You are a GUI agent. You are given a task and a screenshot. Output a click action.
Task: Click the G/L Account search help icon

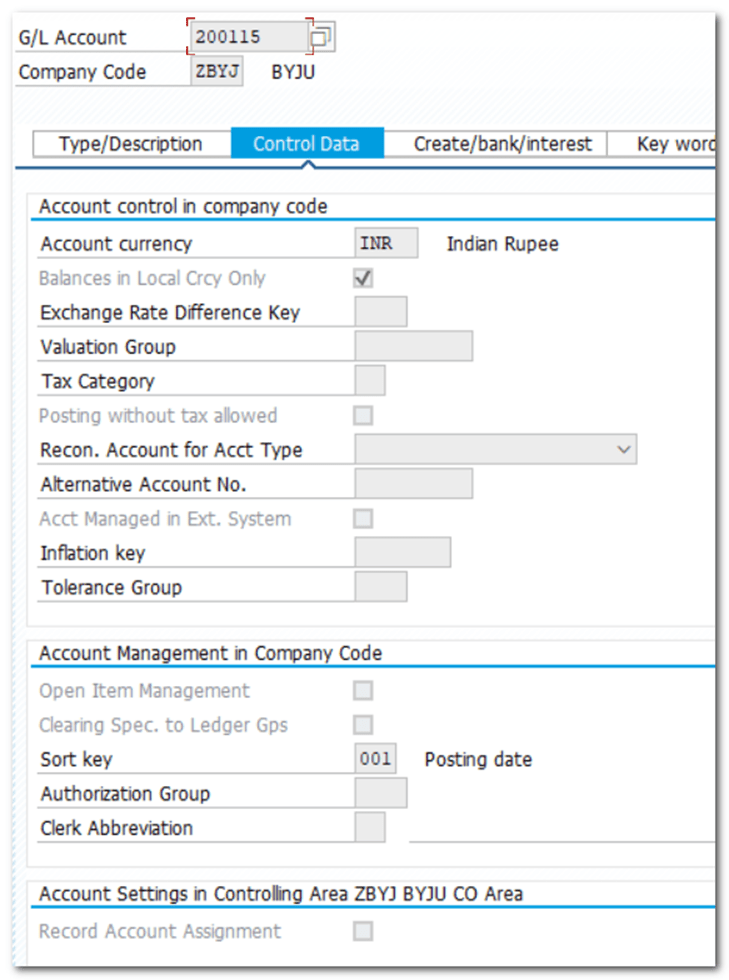[322, 38]
